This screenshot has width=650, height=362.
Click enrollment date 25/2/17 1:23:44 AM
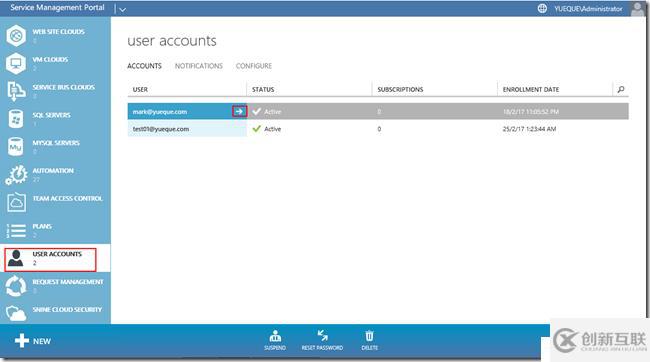tap(529, 129)
